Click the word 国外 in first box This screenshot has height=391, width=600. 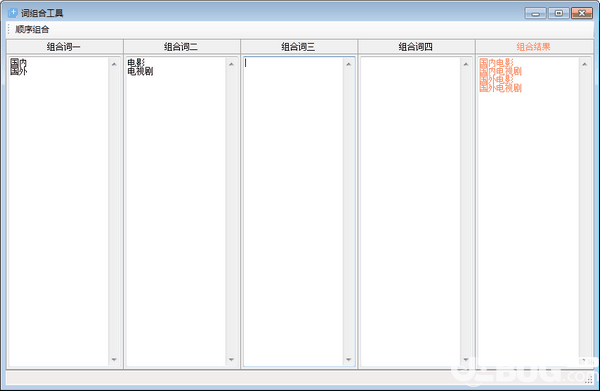(18, 71)
